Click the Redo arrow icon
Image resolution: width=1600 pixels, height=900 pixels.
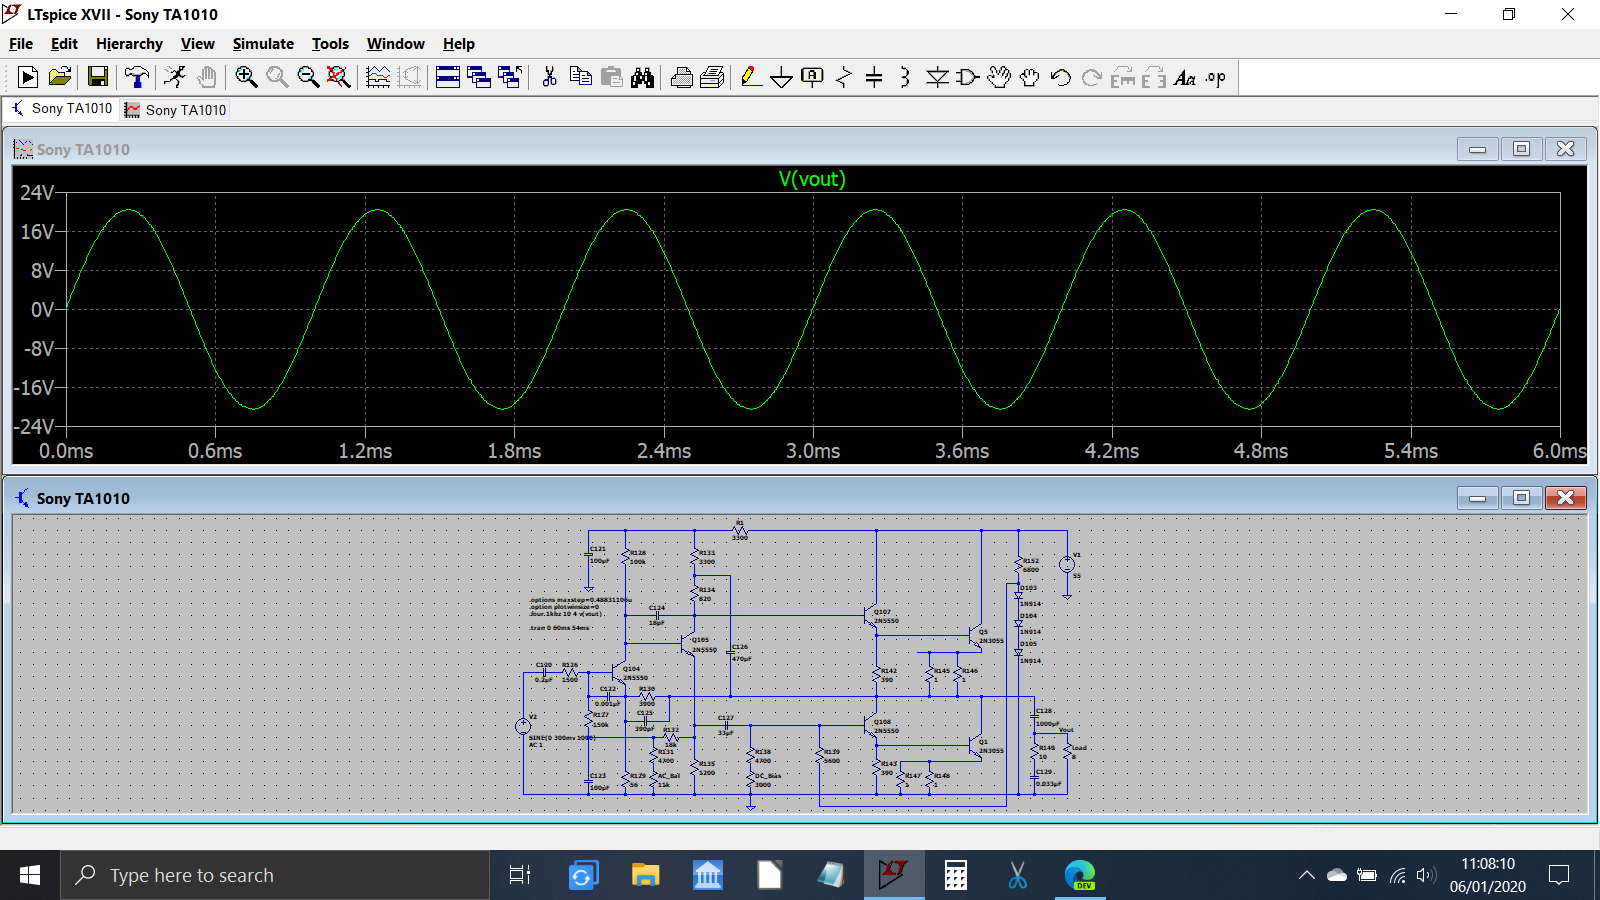(x=1092, y=77)
